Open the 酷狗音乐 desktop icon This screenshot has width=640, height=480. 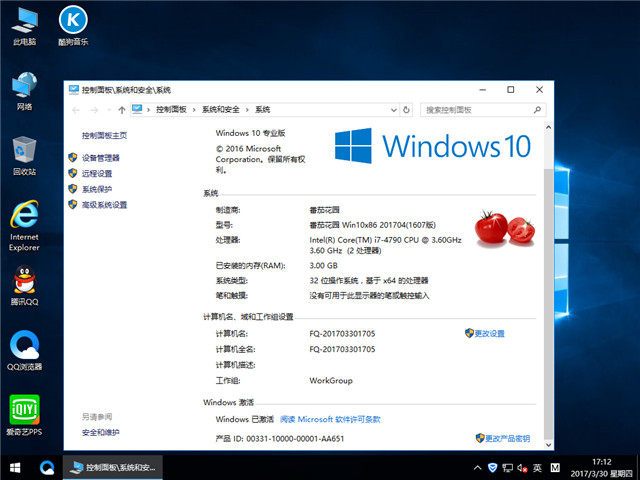point(73,25)
